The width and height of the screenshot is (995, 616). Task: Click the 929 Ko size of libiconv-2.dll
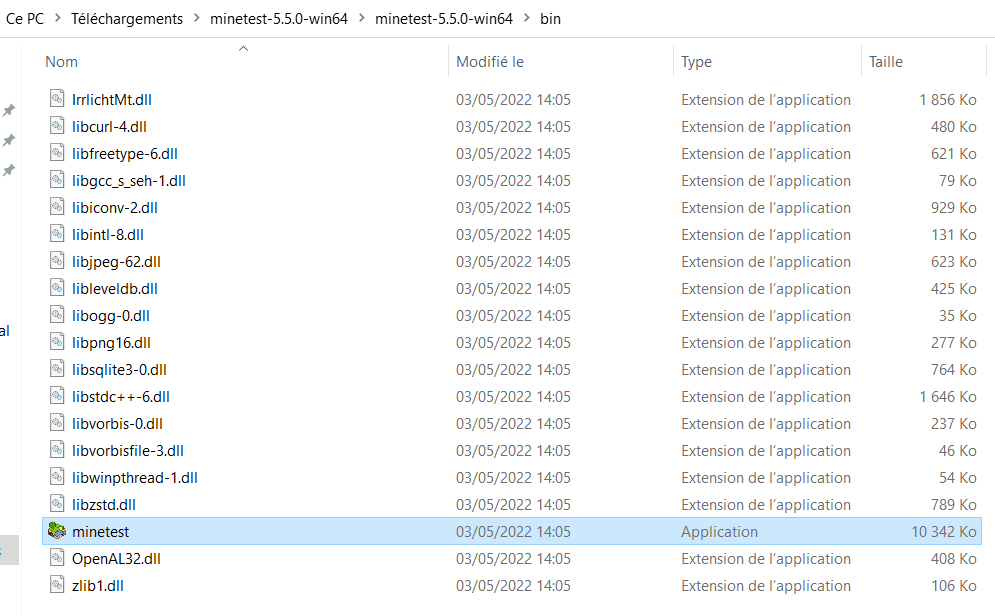pos(953,207)
